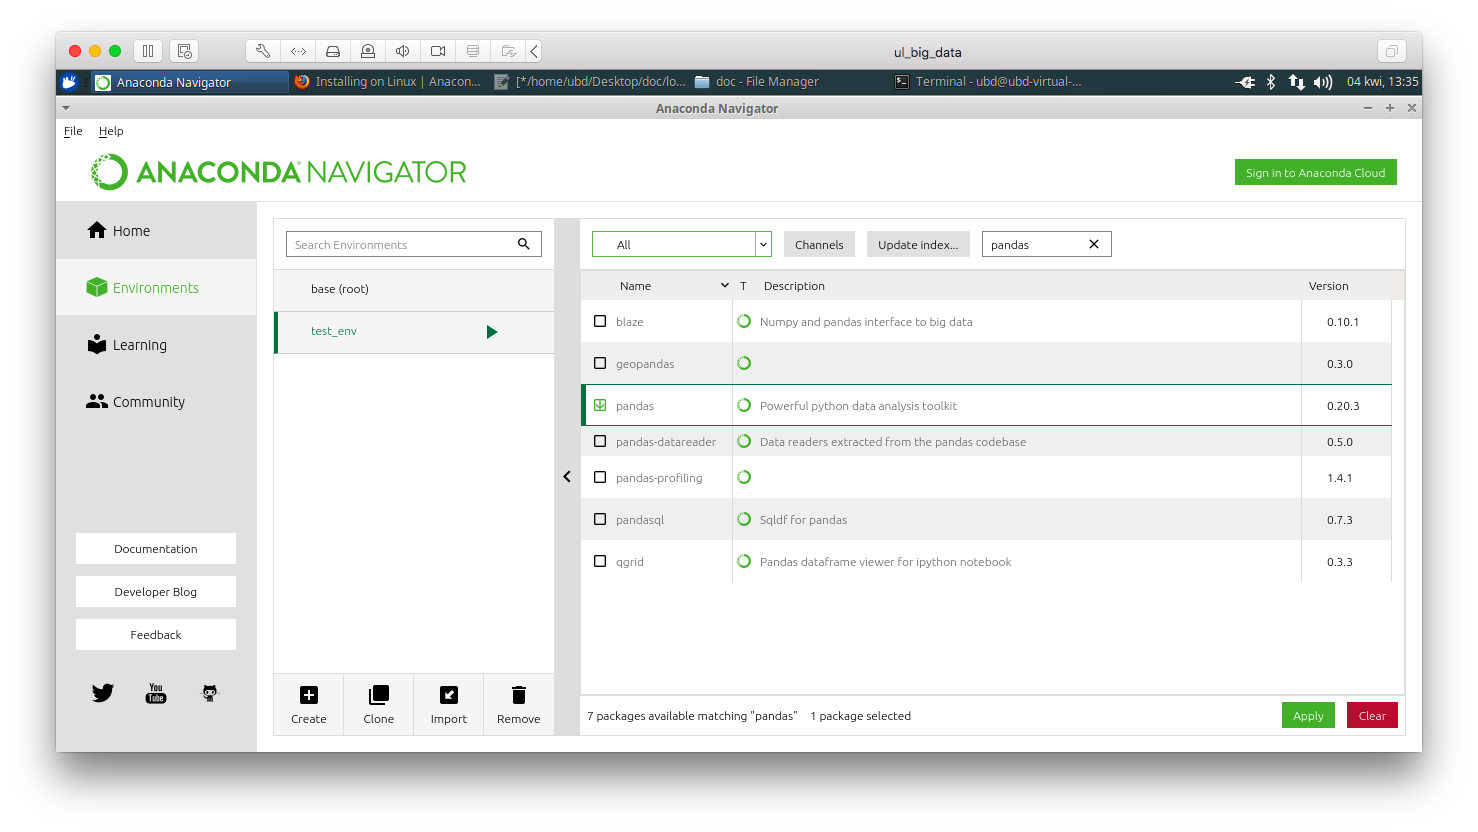Import an environment
The height and width of the screenshot is (832, 1478).
tap(449, 705)
